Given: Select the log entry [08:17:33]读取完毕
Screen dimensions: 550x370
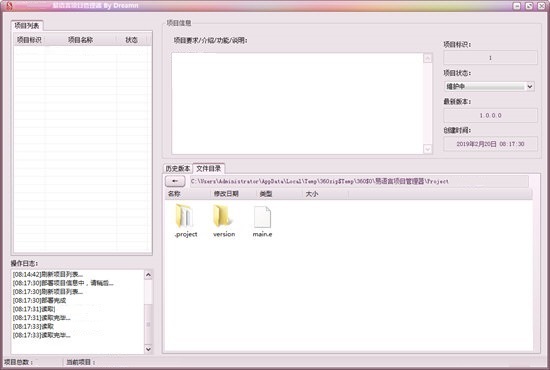Looking at the screenshot, I should [x=41, y=335].
